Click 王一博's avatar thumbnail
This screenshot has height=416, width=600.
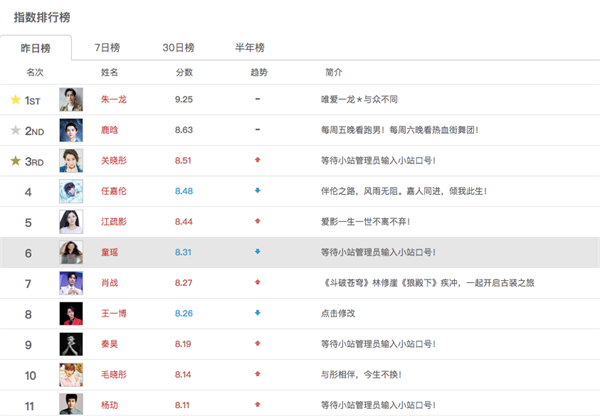click(x=70, y=314)
